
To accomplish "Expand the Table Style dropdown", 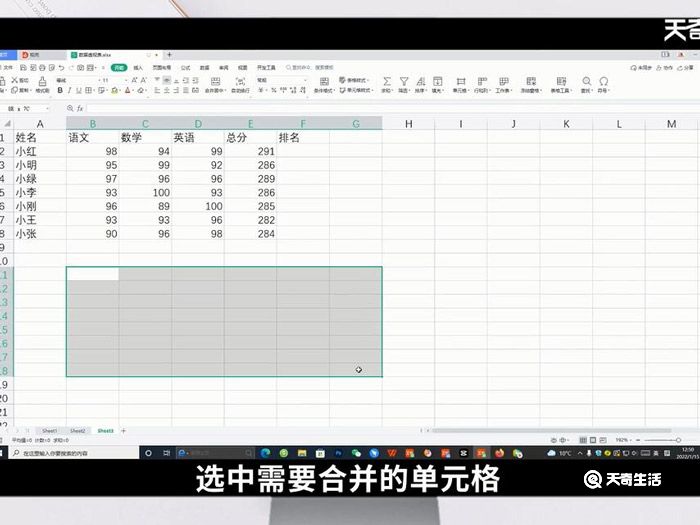I will (368, 80).
